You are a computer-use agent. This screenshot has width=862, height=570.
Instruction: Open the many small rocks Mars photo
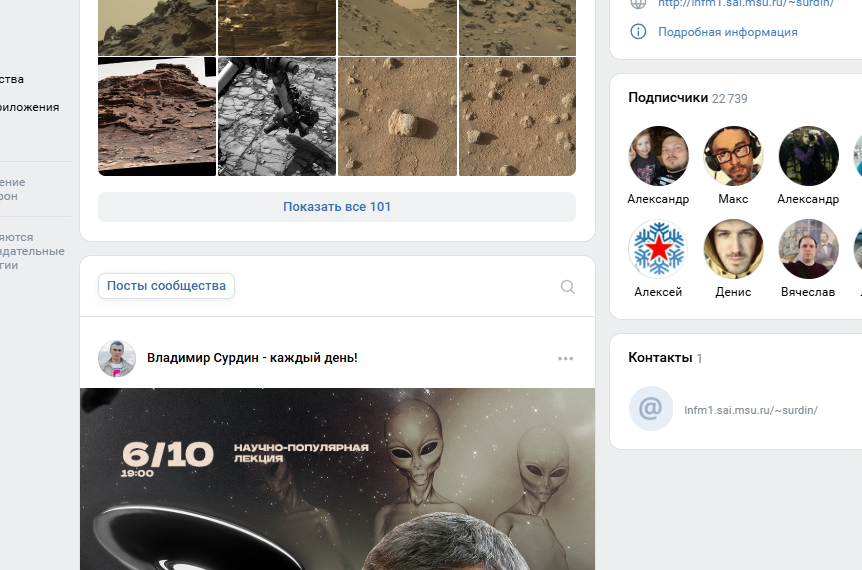517,117
